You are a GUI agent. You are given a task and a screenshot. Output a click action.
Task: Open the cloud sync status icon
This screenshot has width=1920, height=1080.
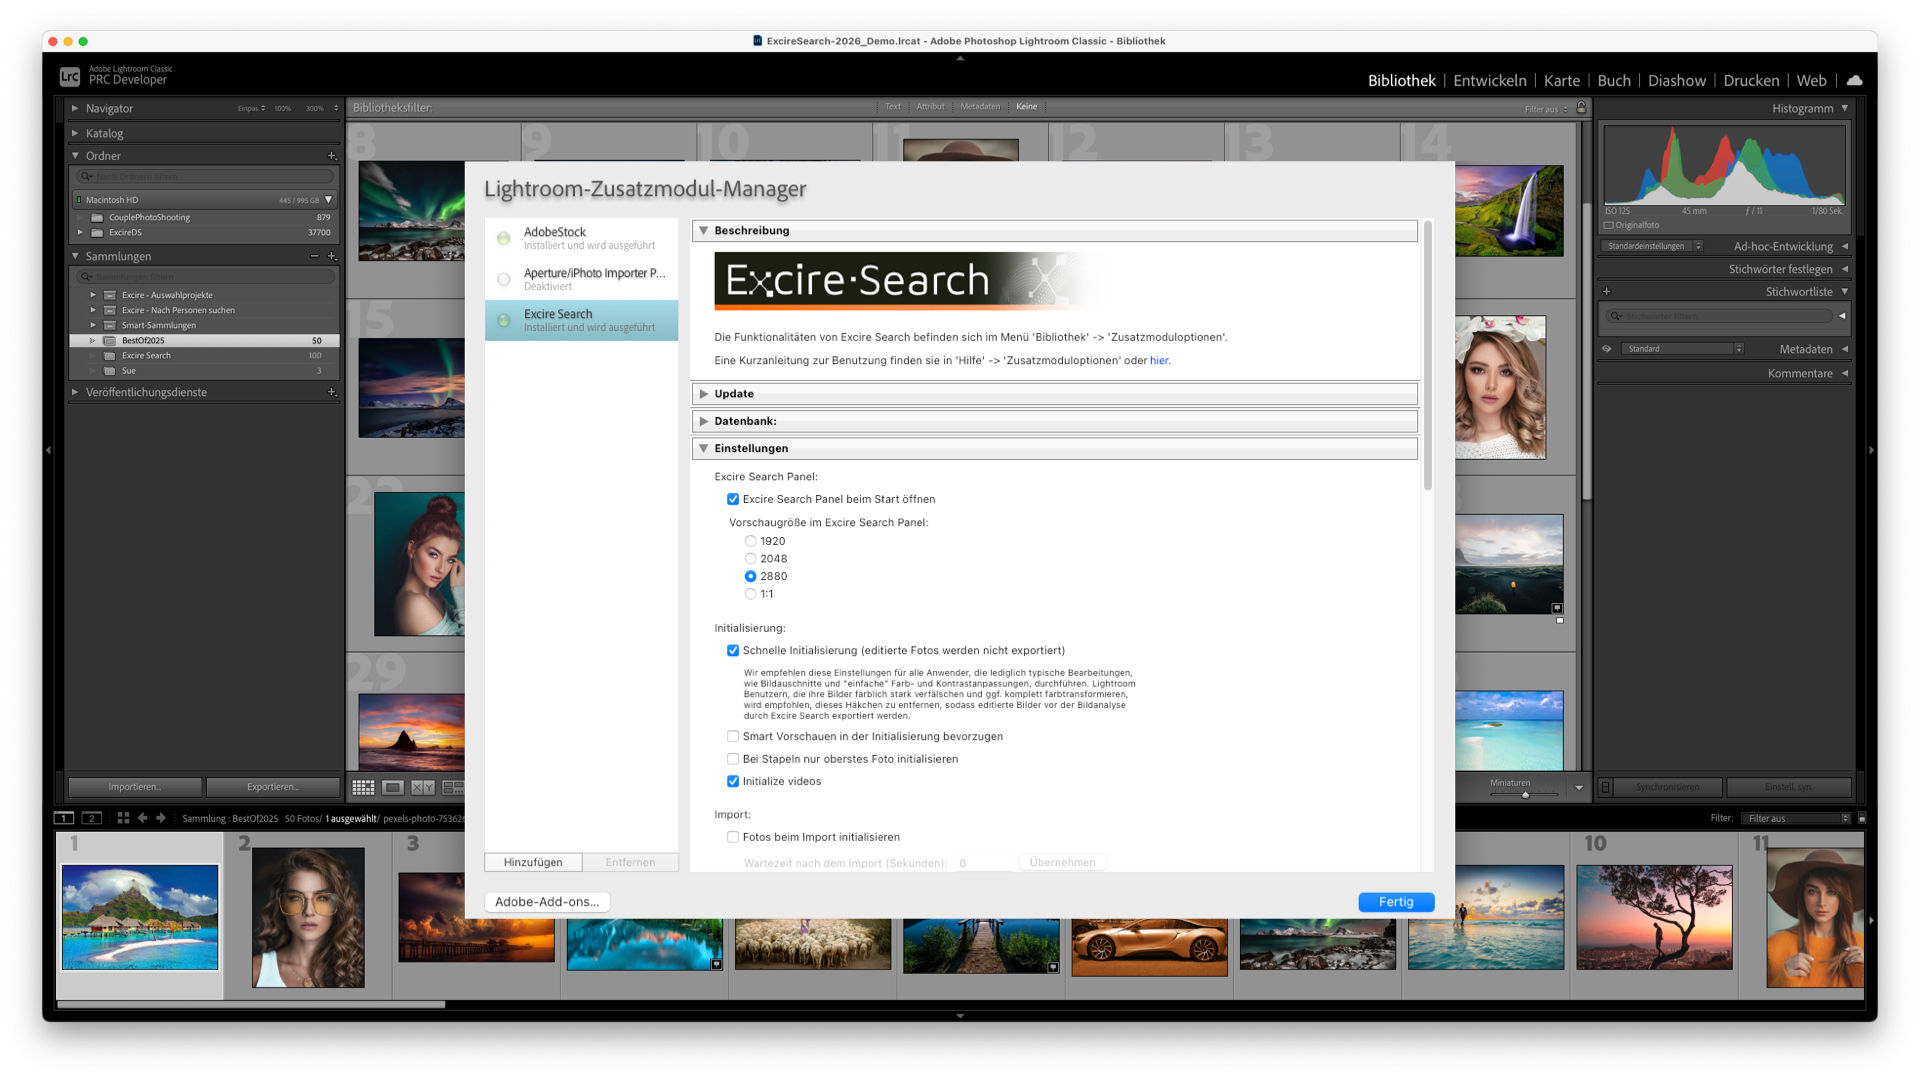(x=1854, y=80)
